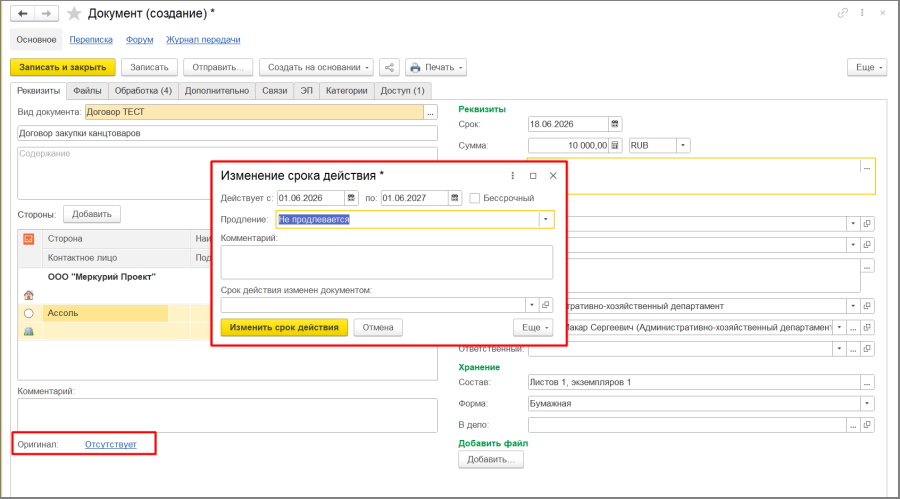Open ellipsis chooser for В дело field
The image size is (900, 499).
pyautogui.click(x=854, y=425)
